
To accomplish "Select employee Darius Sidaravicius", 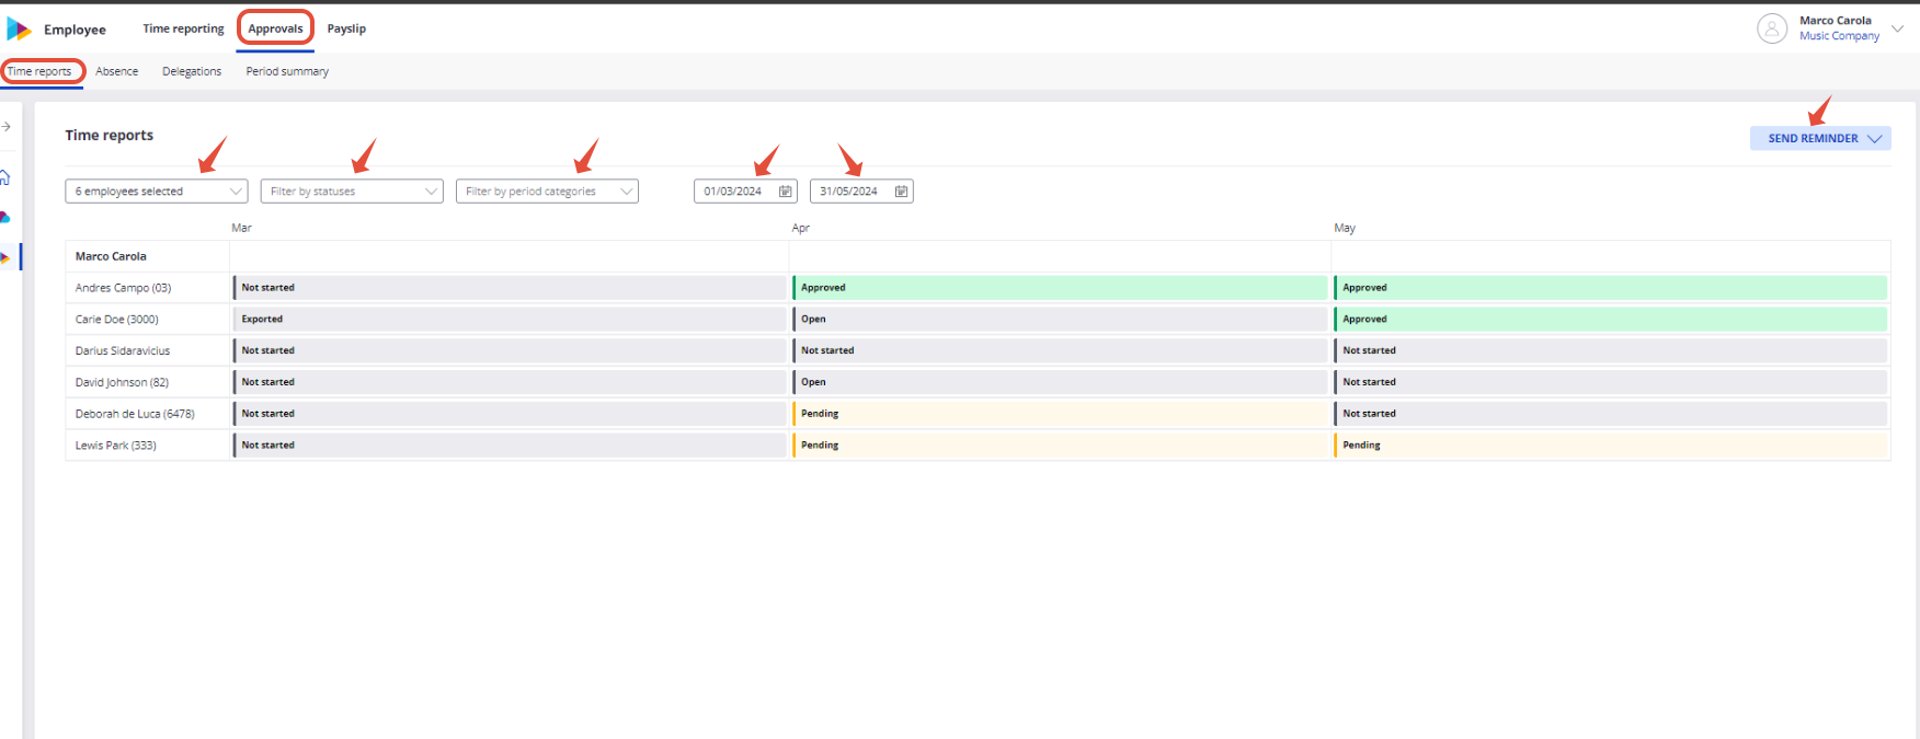I will [123, 351].
